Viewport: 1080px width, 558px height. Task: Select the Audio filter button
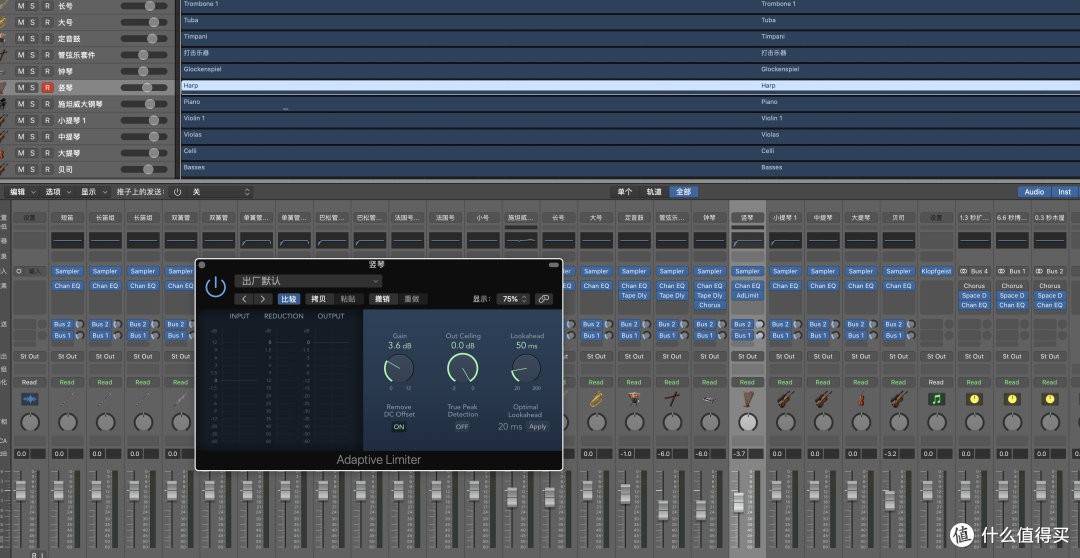click(x=1034, y=192)
